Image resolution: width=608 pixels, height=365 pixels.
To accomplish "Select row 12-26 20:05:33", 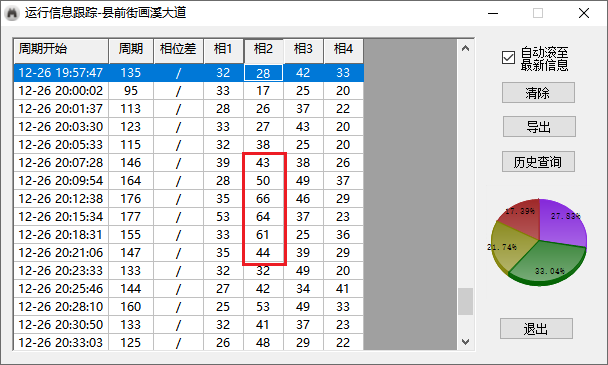I will pyautogui.click(x=188, y=145).
